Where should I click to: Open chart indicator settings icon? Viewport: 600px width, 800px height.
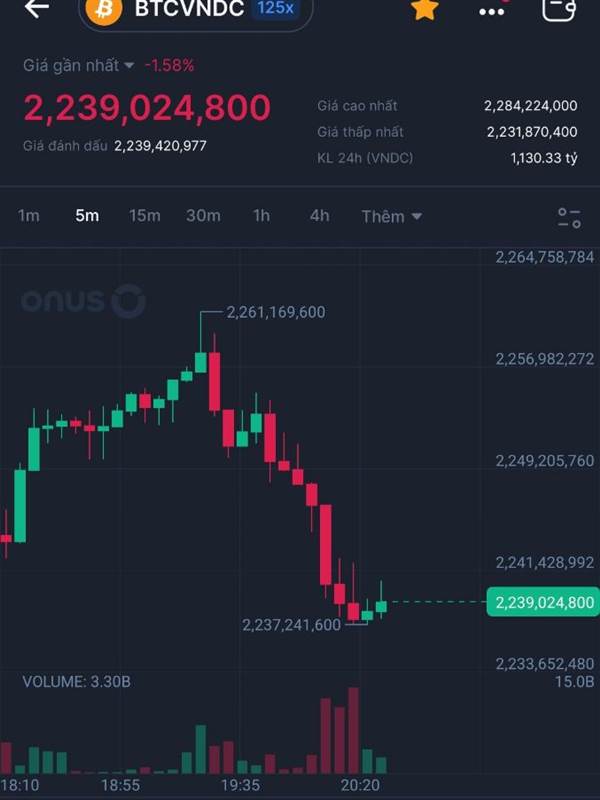[569, 217]
